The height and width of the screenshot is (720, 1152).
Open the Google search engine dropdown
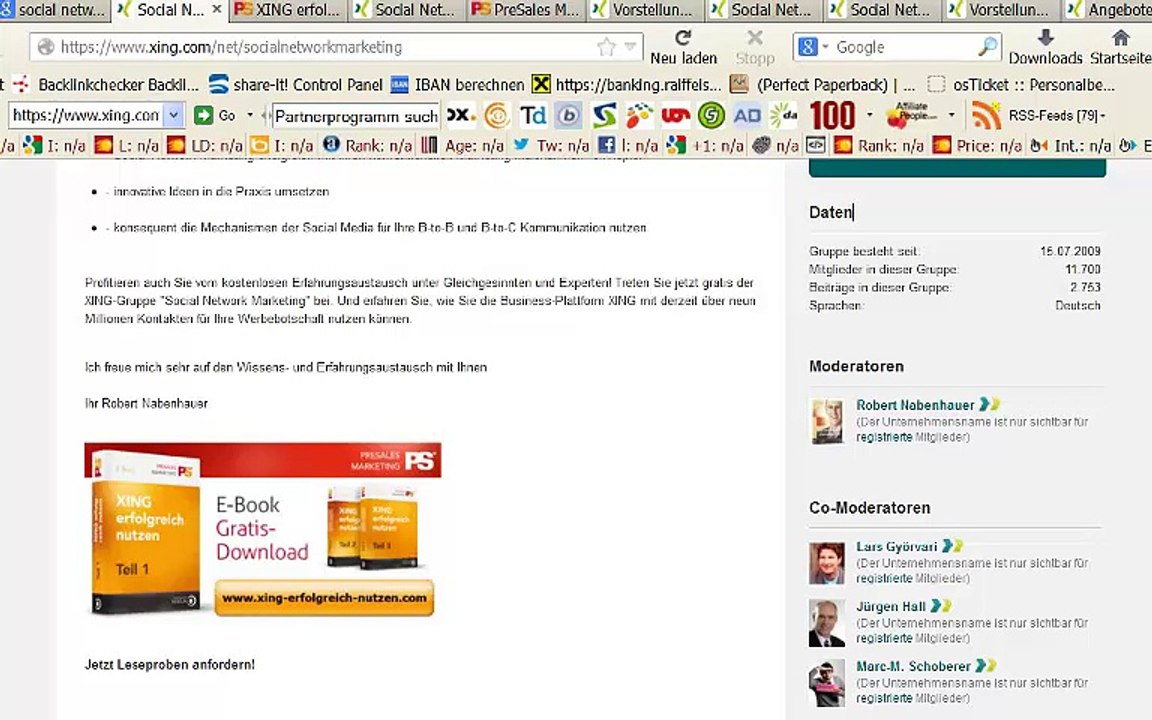point(825,47)
